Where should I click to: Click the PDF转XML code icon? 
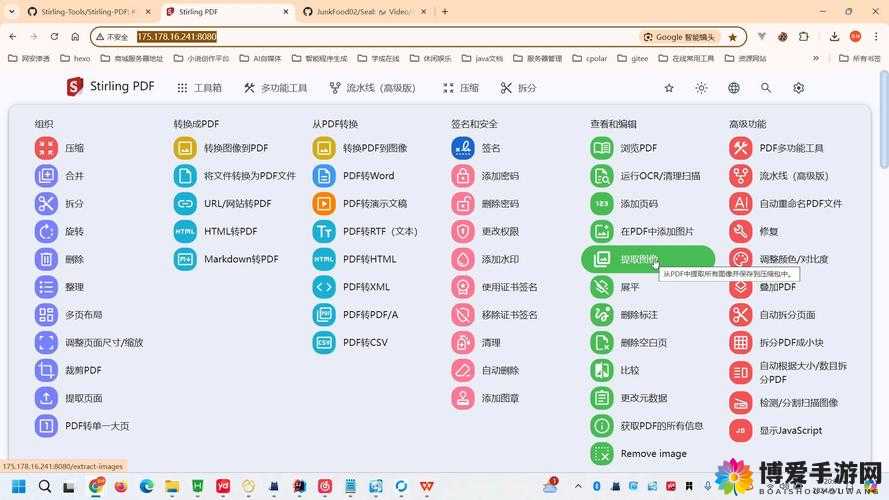coord(324,287)
